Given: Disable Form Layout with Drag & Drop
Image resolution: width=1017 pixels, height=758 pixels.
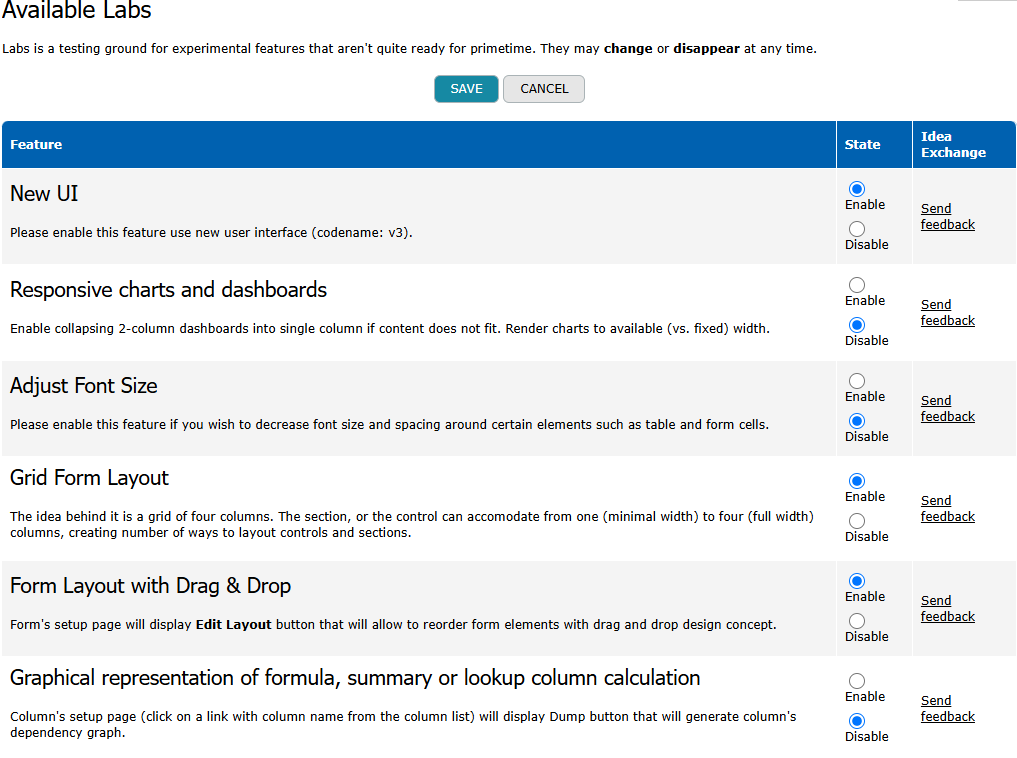Looking at the screenshot, I should pos(857,621).
